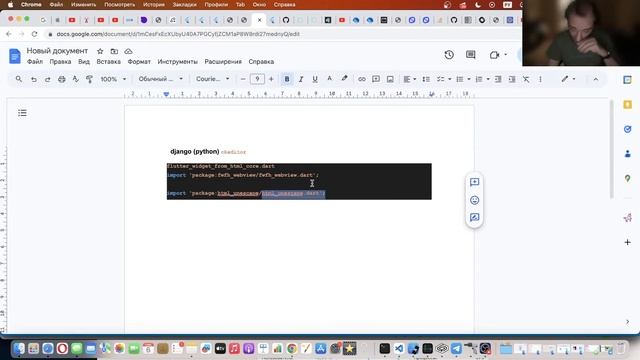Open Telegram from the Dock
This screenshot has width=640, height=360.
point(456,348)
